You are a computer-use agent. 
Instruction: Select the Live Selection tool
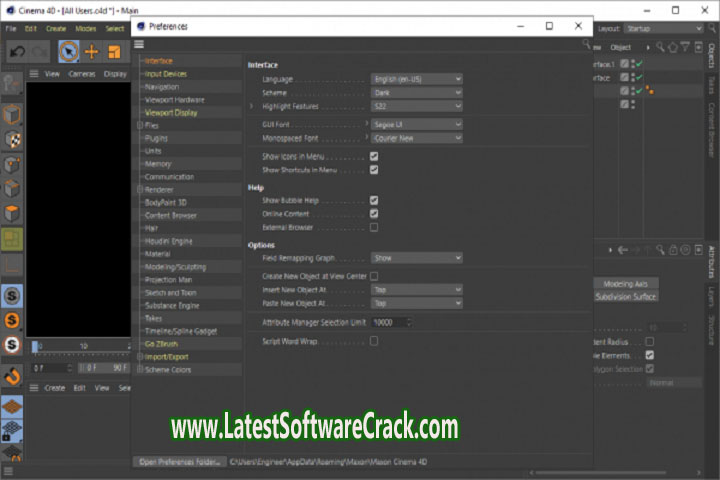[x=68, y=51]
